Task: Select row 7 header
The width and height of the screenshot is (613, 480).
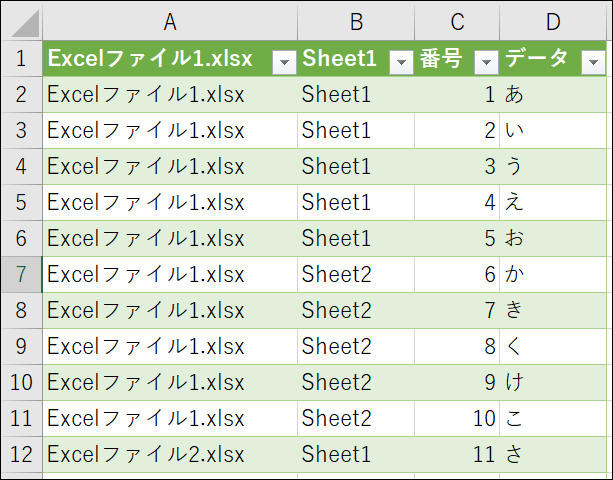Action: [x=22, y=274]
